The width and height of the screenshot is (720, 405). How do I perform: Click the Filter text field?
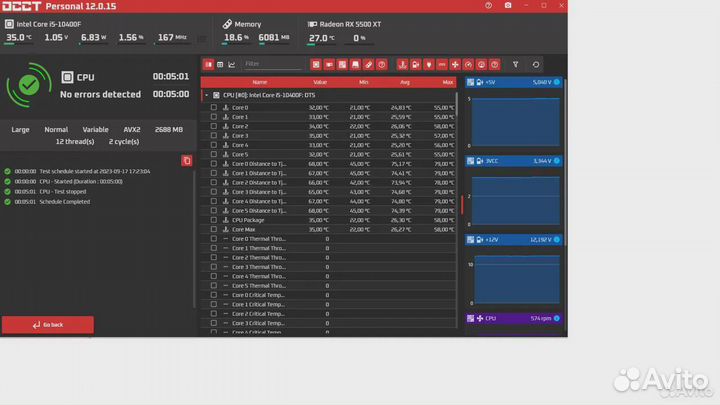[273, 64]
